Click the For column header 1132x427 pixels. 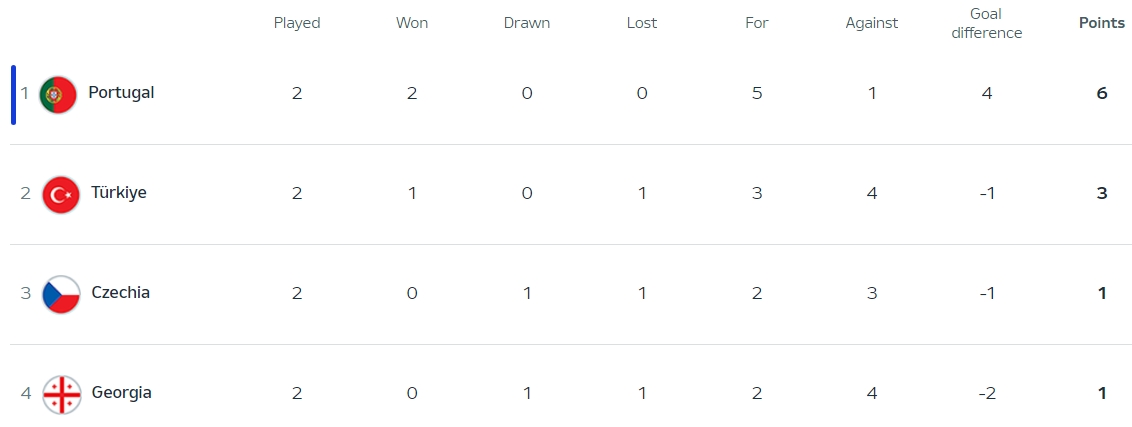coord(757,23)
